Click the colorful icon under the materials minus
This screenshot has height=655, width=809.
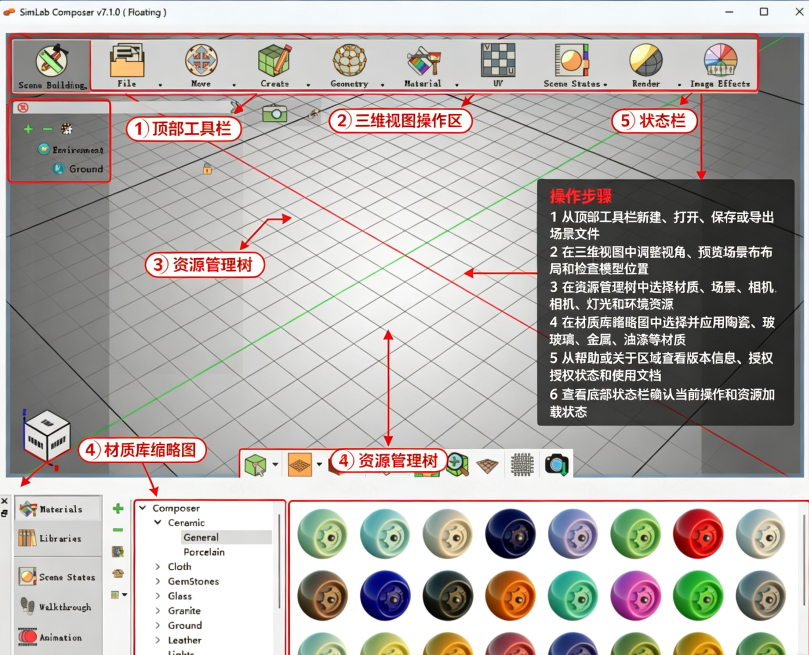[118, 552]
